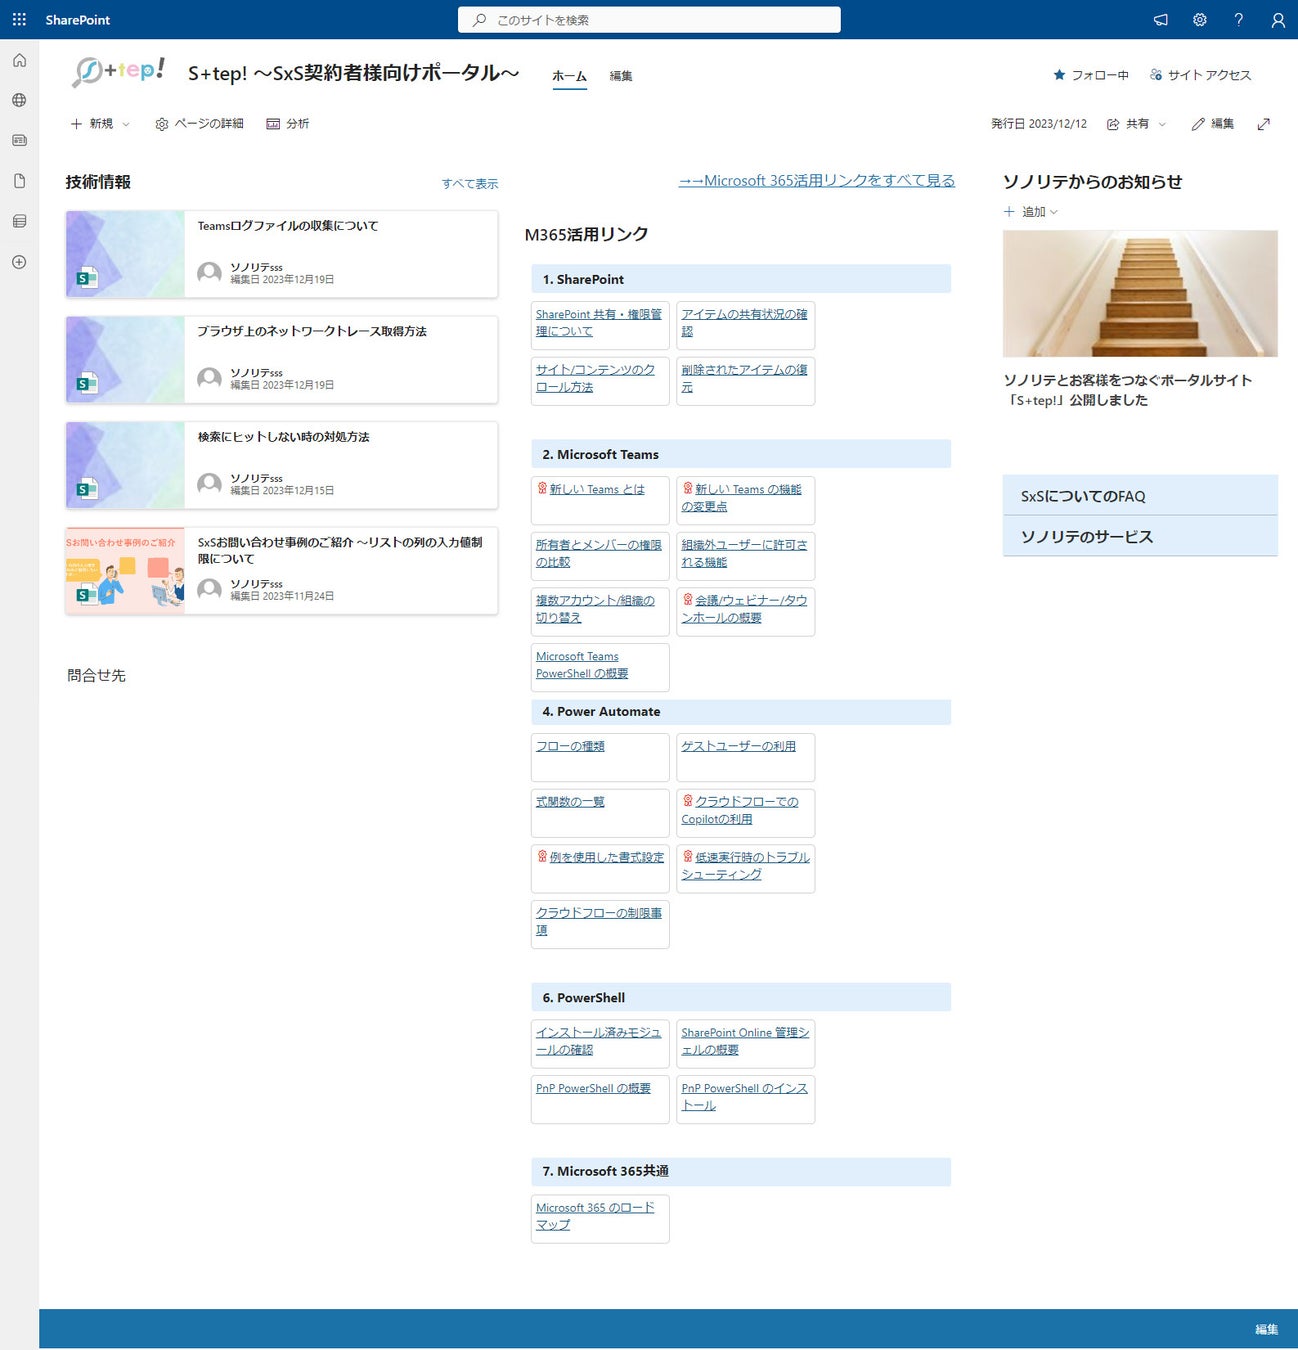Click the create plus-circle icon in left rail
This screenshot has height=1350, width=1298.
pos(19,262)
